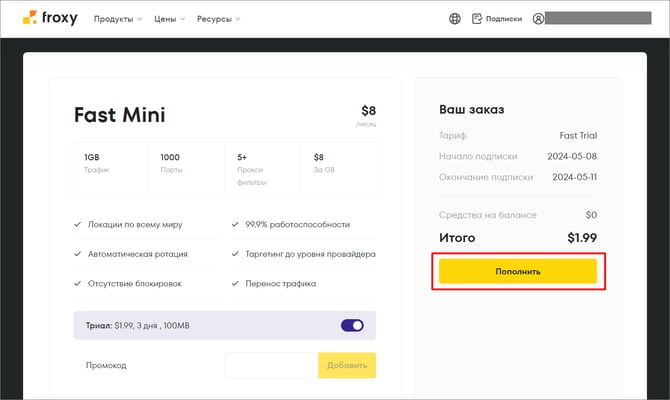
Task: Open the Подписки subscriptions link
Action: (497, 19)
